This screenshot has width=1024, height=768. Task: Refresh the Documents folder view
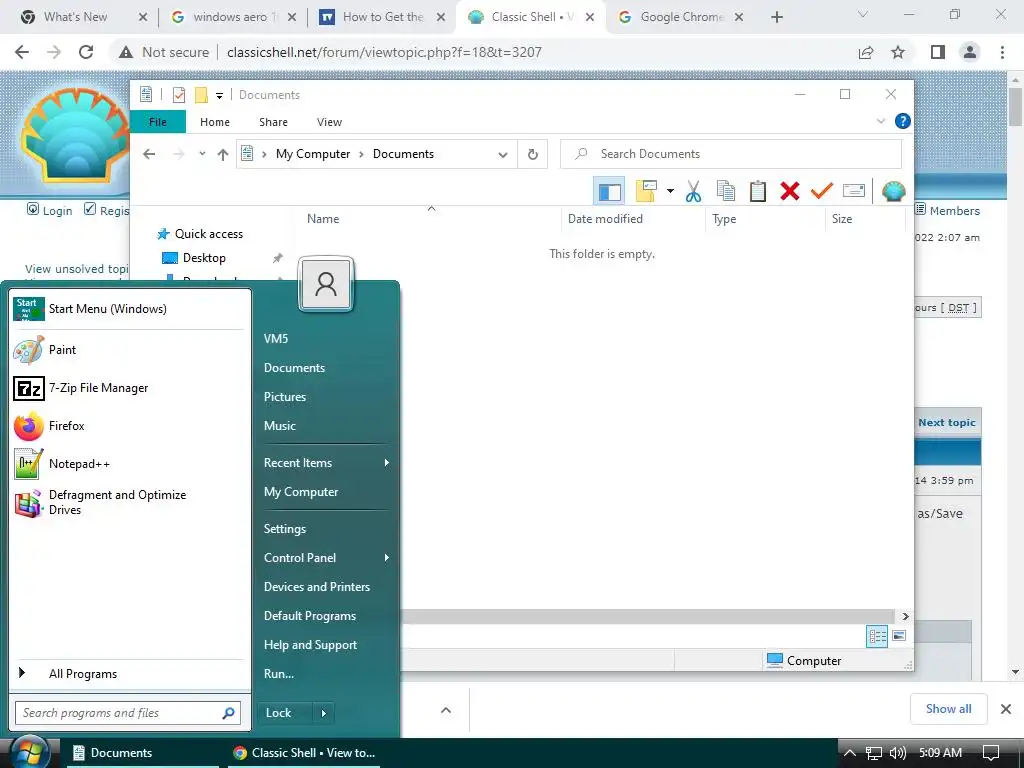(533, 154)
